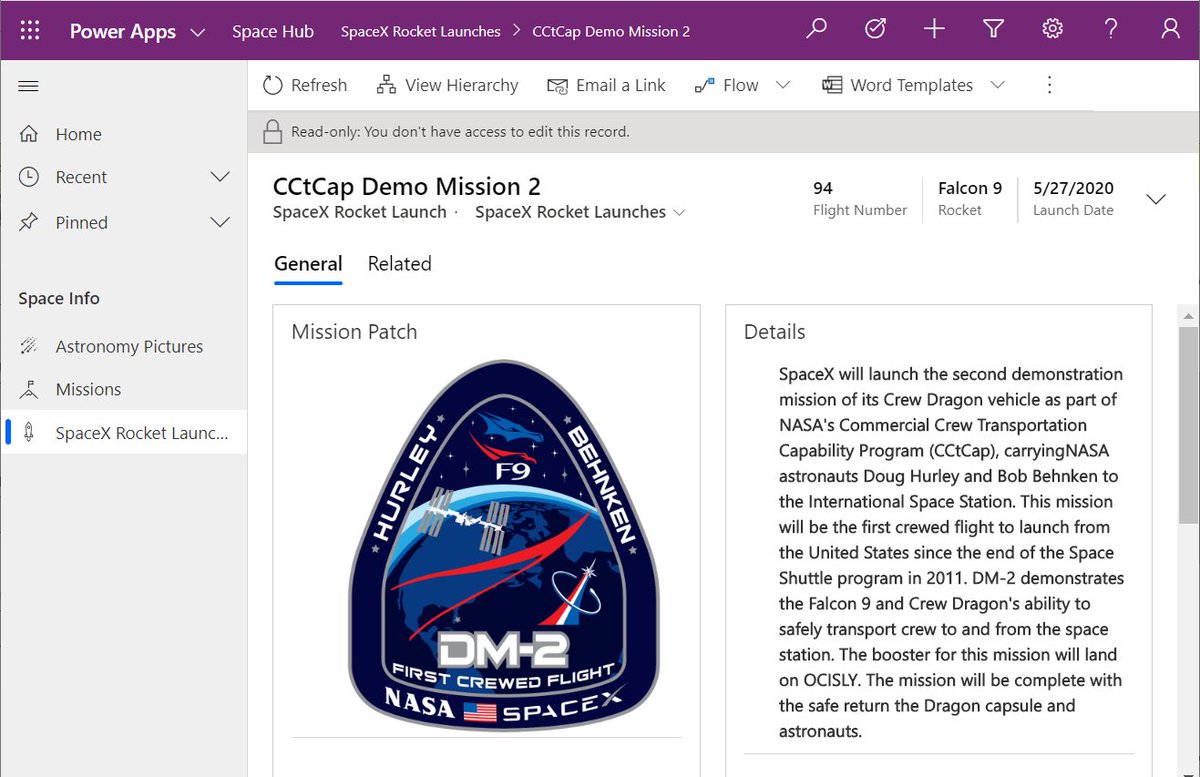Click View Hierarchy button label

click(x=462, y=85)
